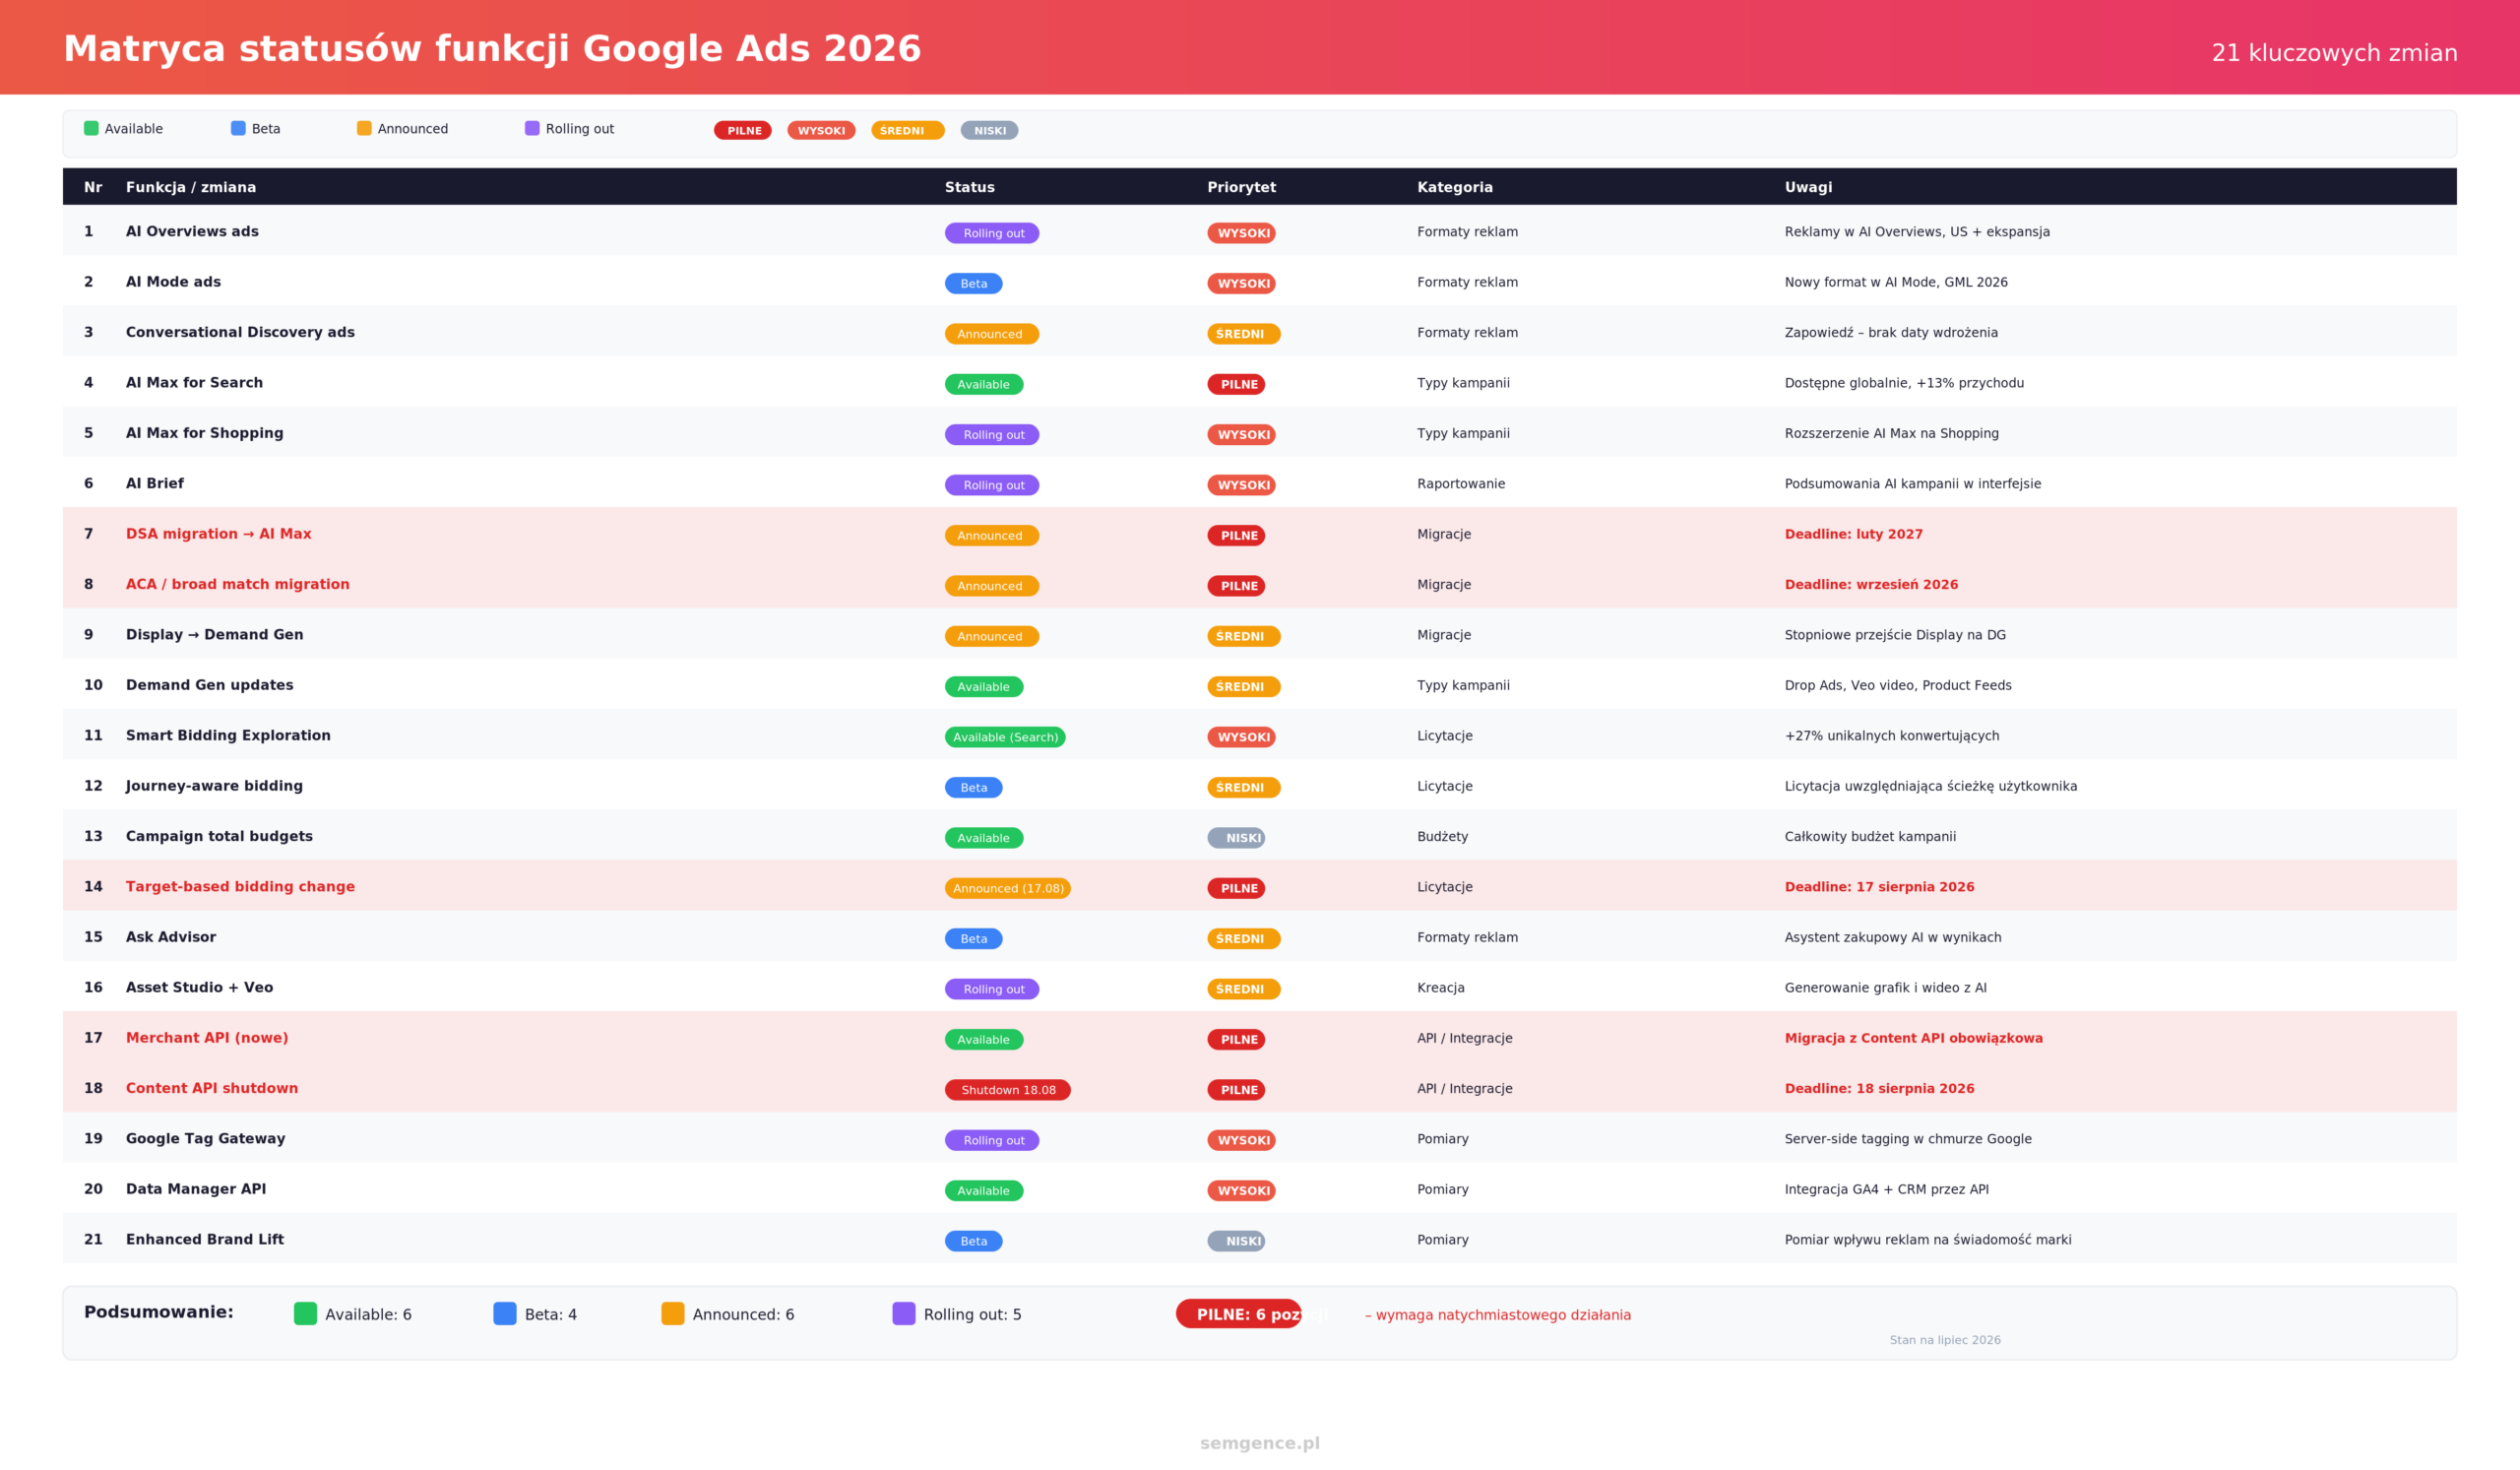
Task: Click the 'Funkcja / zmiana' column header
Action: click(191, 187)
